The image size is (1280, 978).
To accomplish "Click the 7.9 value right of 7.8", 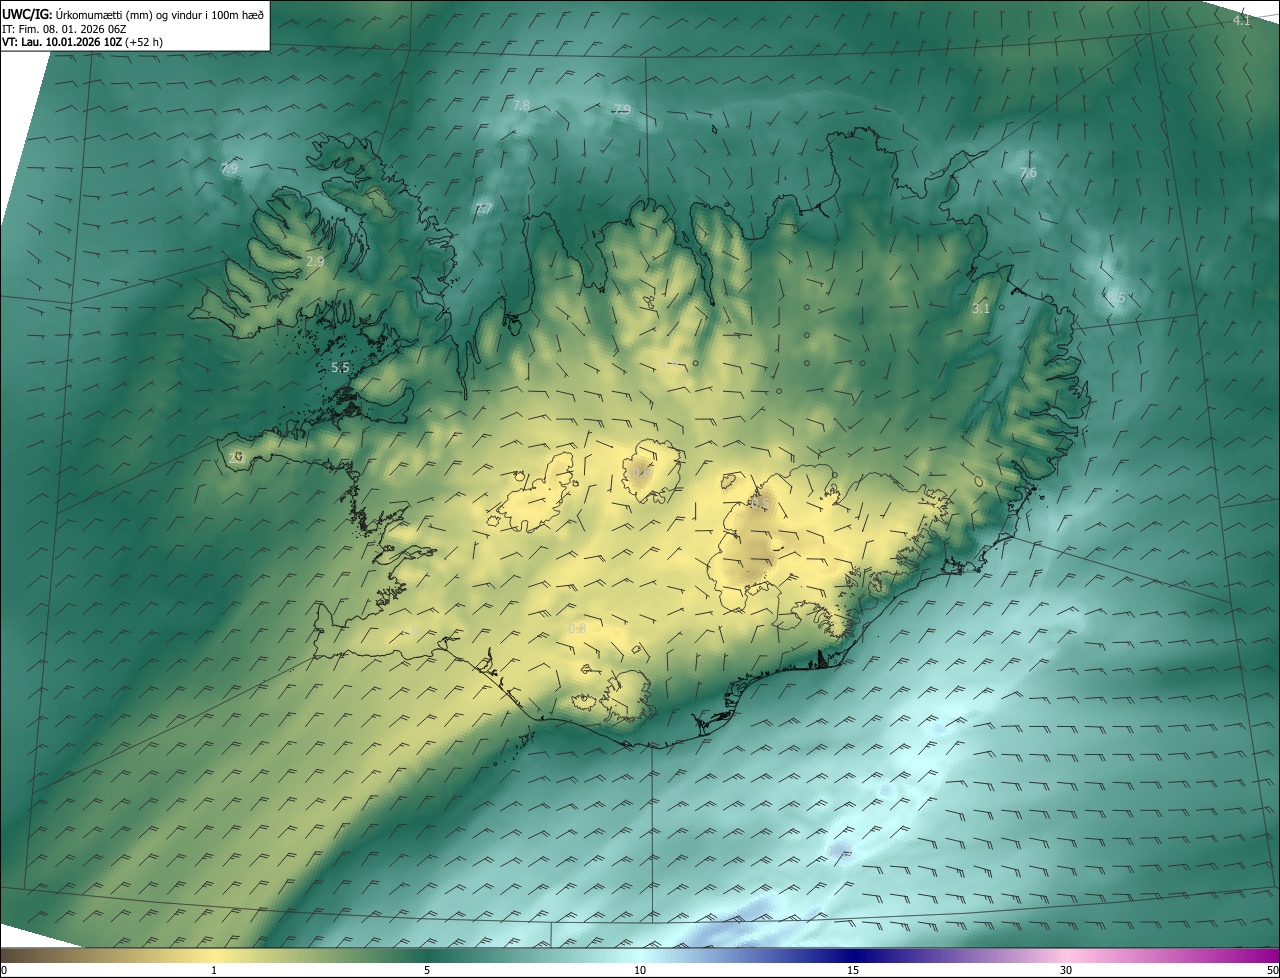I will point(622,109).
